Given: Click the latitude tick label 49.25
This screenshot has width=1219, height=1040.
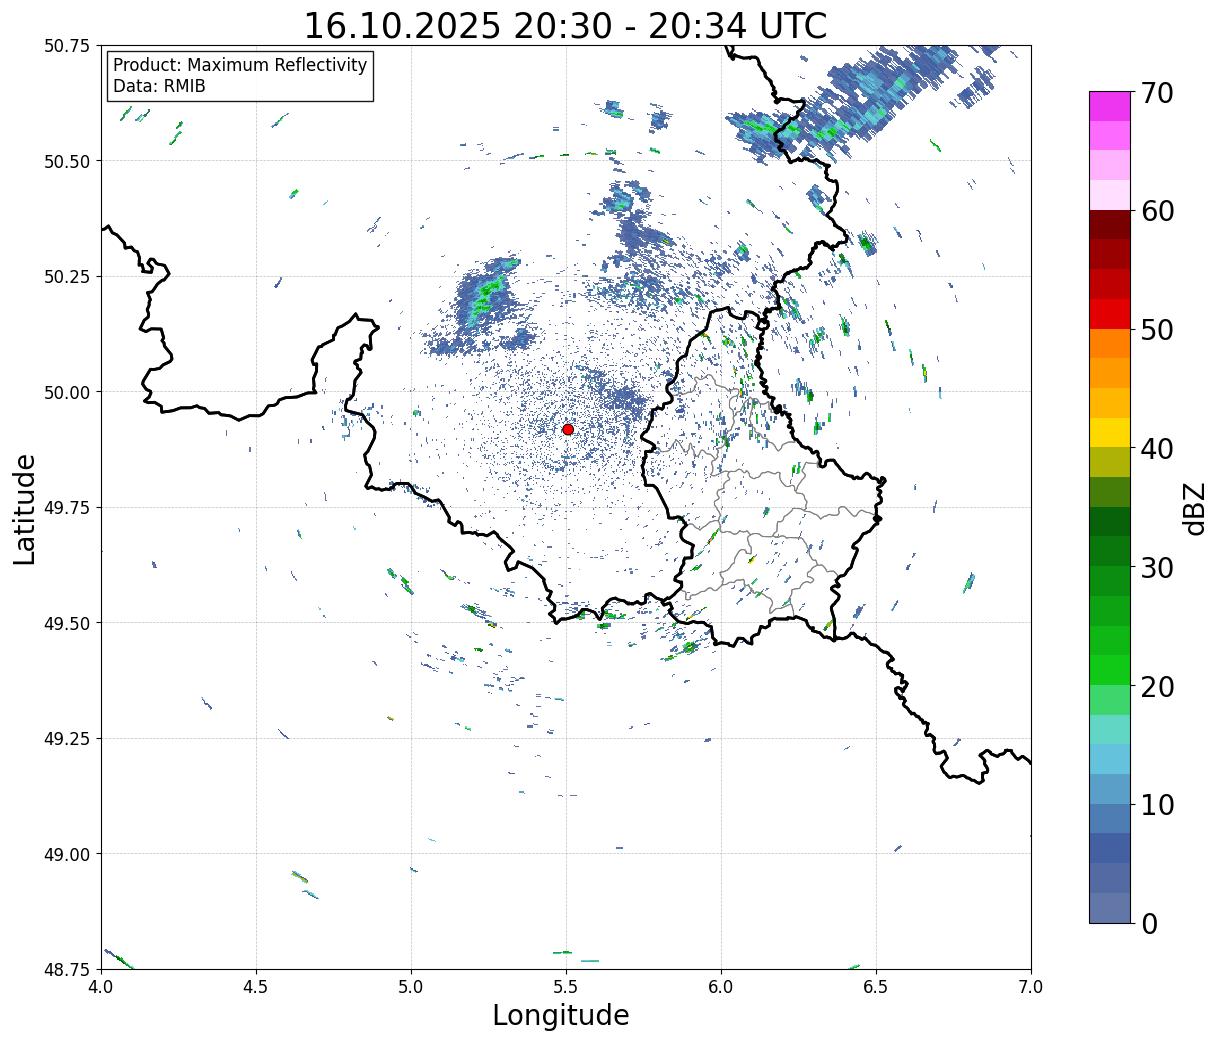Looking at the screenshot, I should coord(66,739).
